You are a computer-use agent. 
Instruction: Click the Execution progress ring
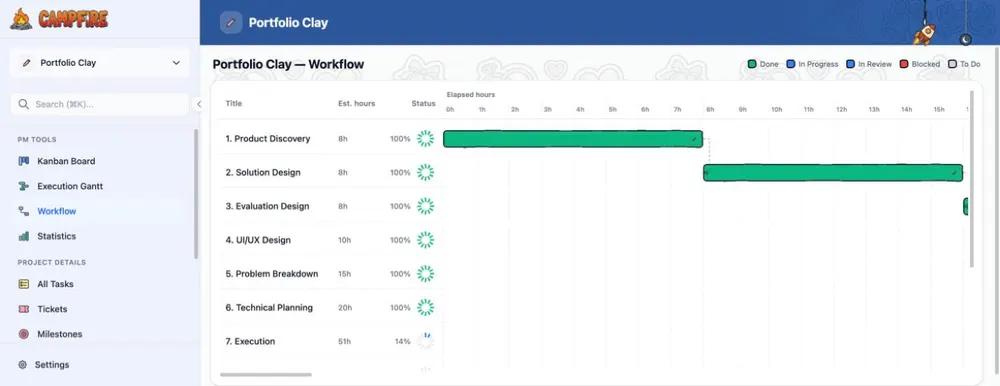click(425, 341)
